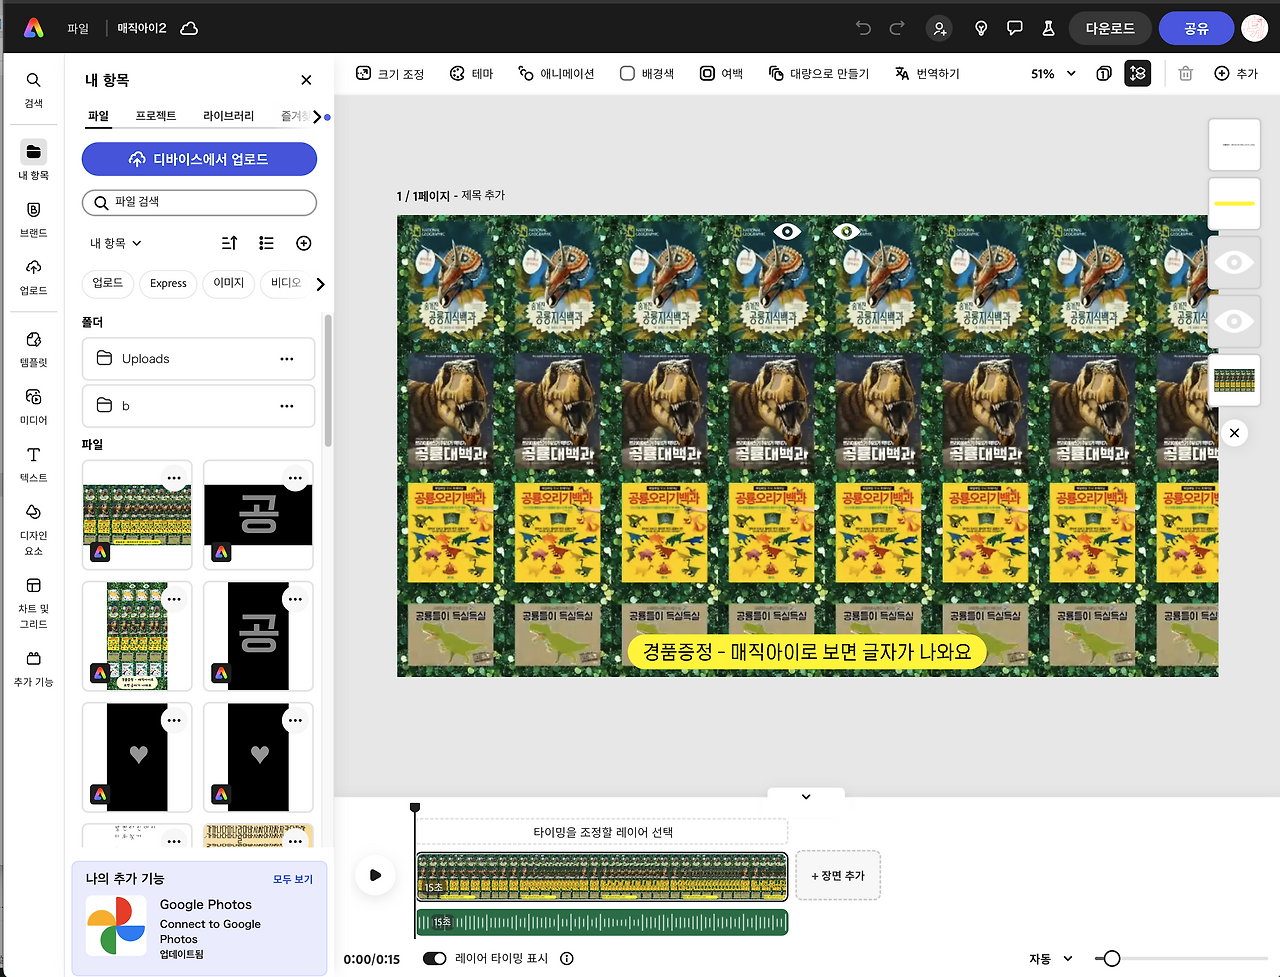Screen dimensions: 1280x977
Task: Open the 미디어 sidebar panel
Action: tap(34, 406)
